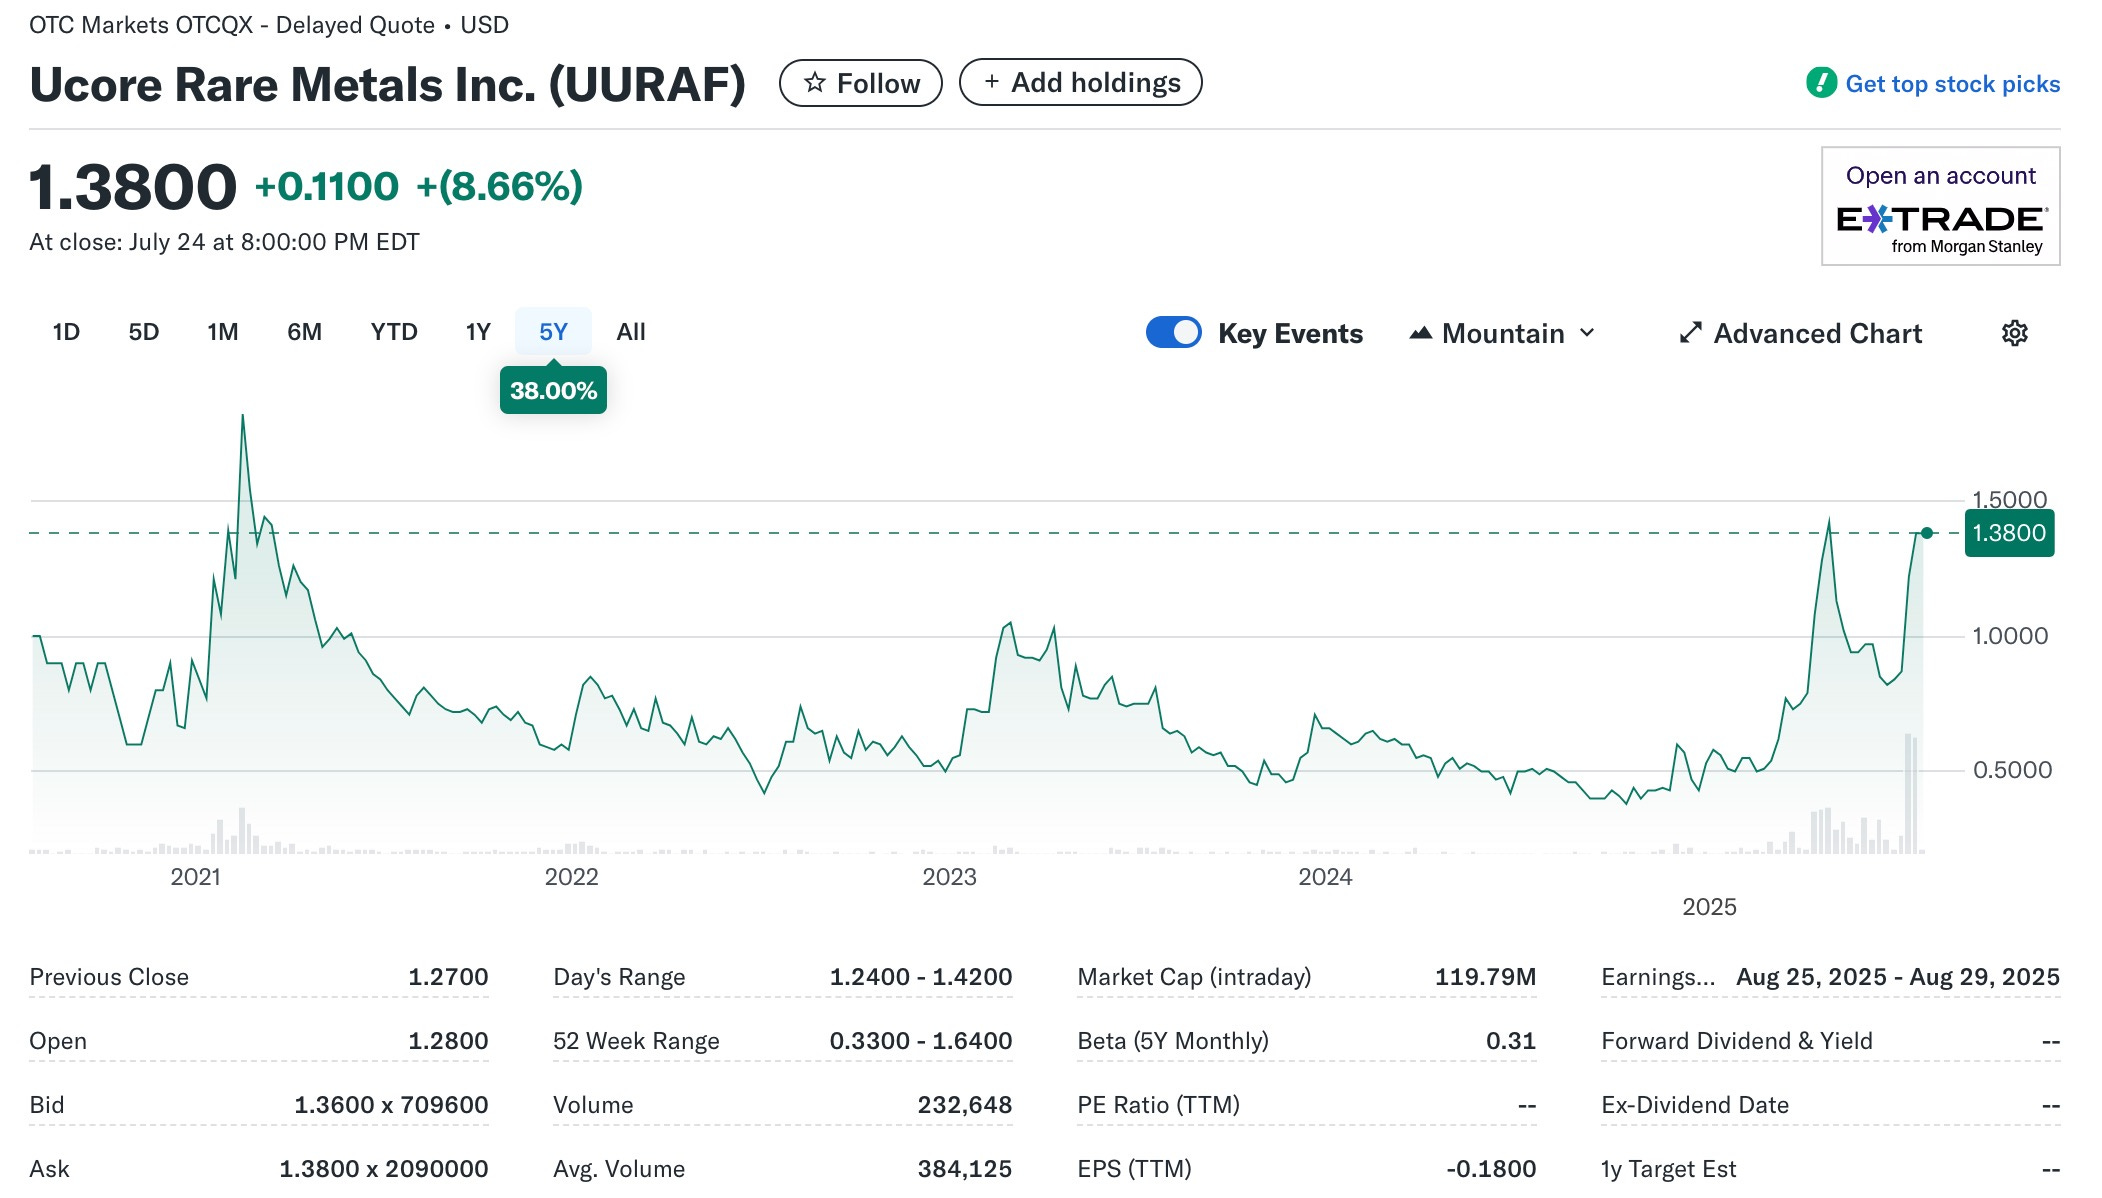The width and height of the screenshot is (2102, 1198).
Task: Click the Mountain chart type icon
Action: (1420, 333)
